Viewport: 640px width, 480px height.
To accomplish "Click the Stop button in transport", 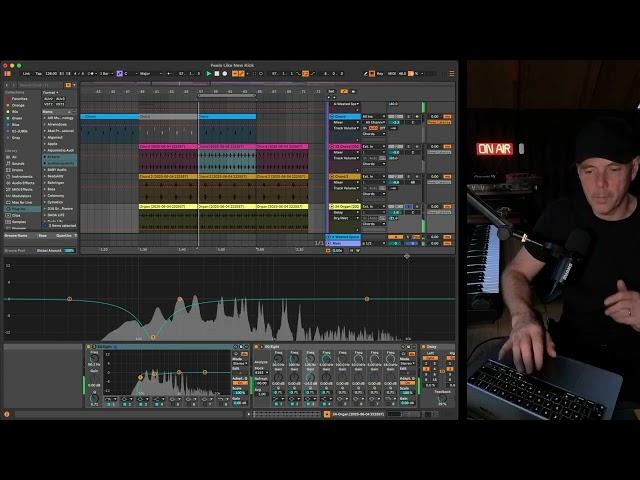I will tap(217, 73).
